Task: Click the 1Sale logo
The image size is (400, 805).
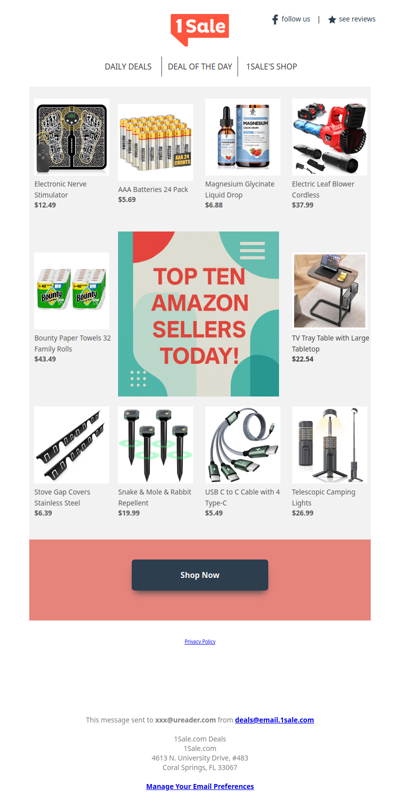Action: coord(200,29)
